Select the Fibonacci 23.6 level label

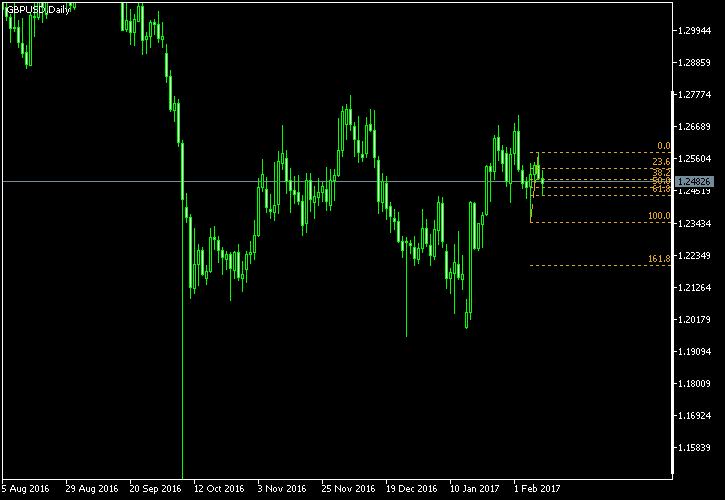coord(661,161)
